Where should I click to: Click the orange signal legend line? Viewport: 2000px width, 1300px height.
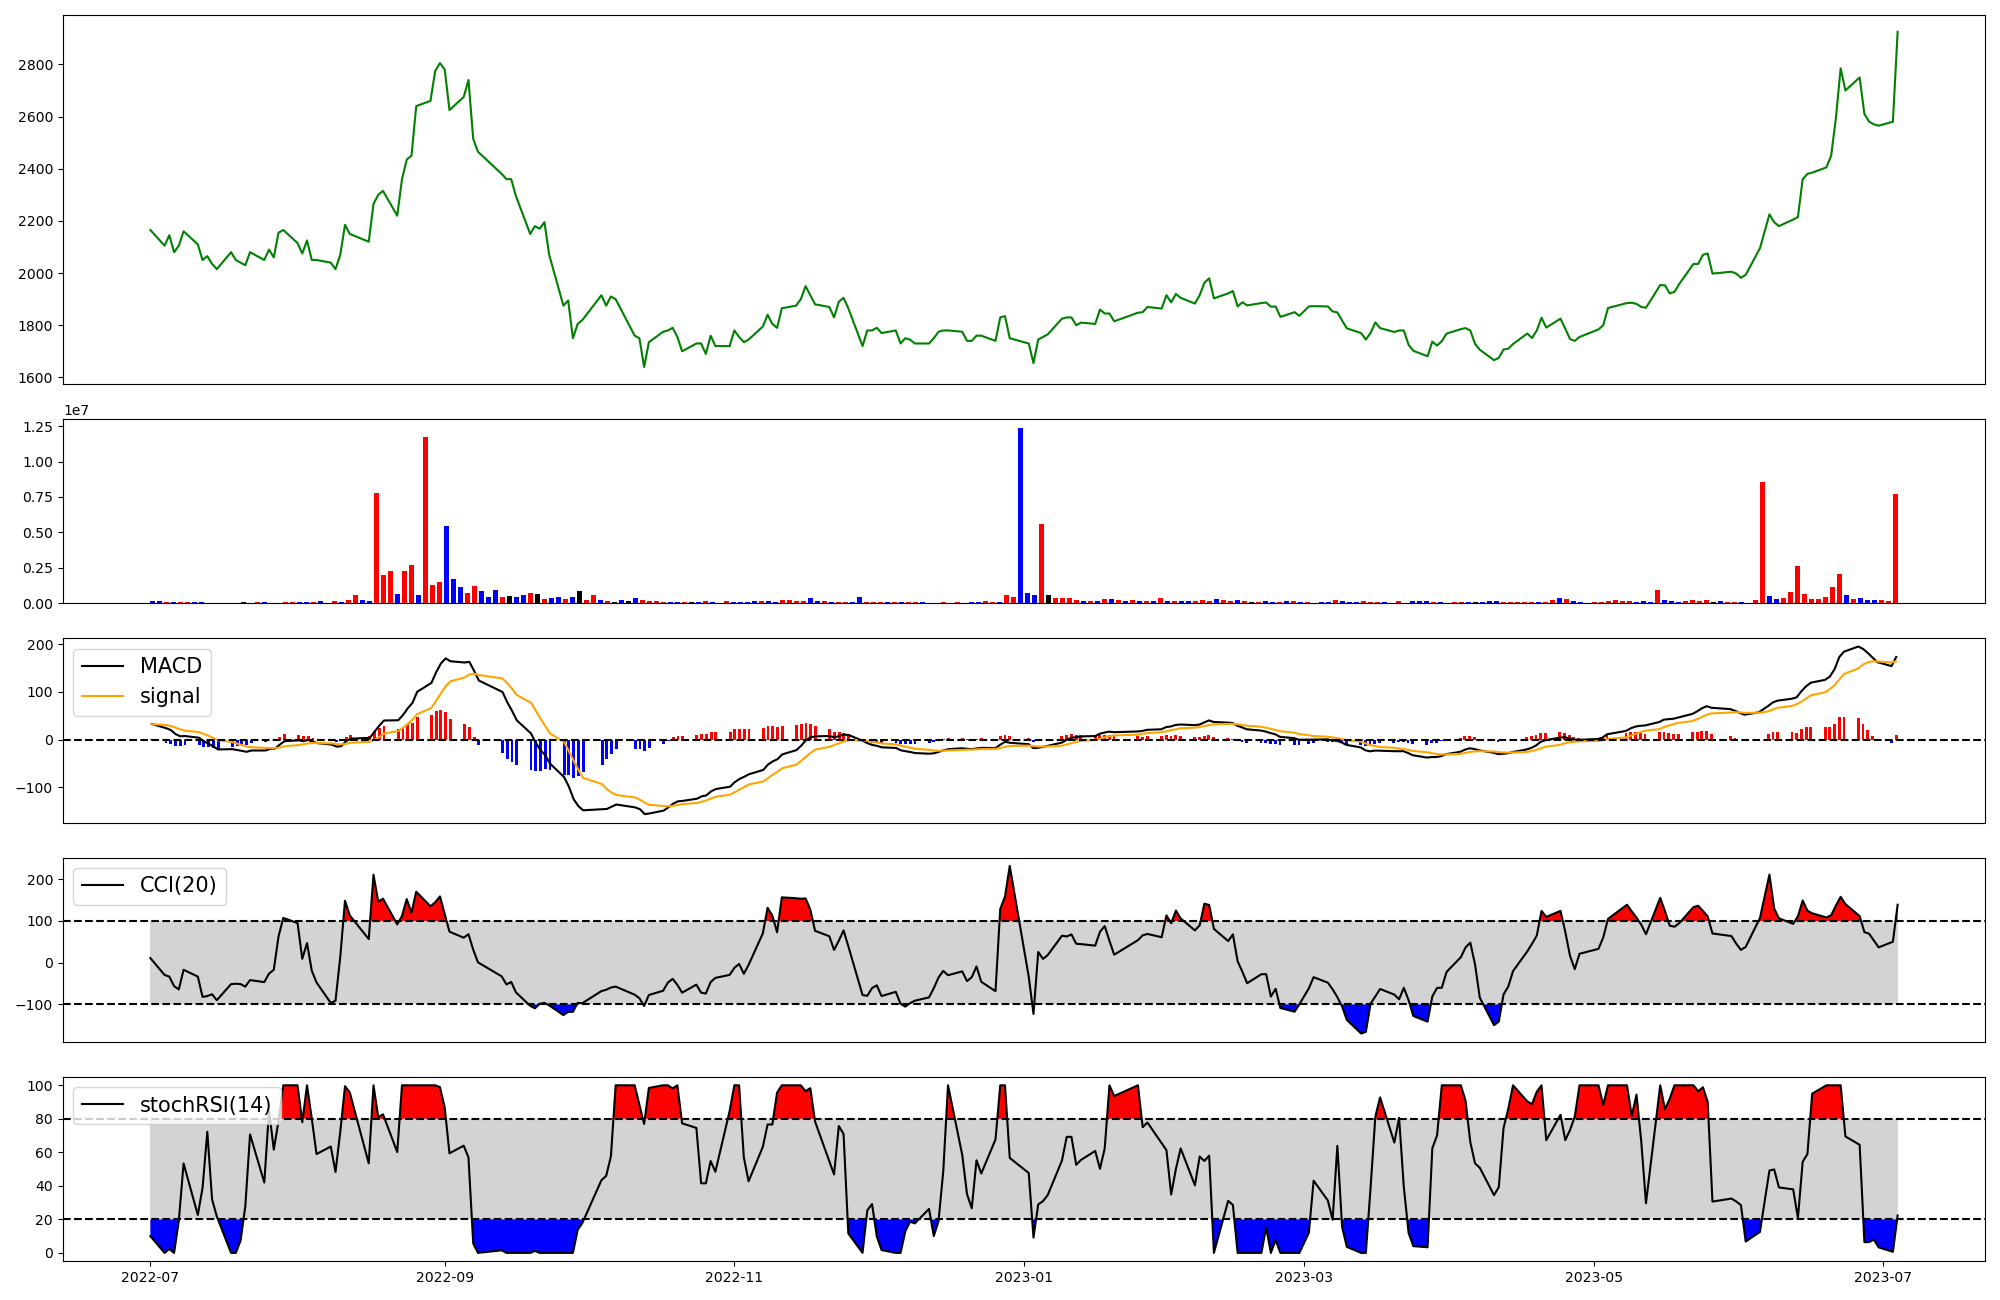click(x=102, y=696)
